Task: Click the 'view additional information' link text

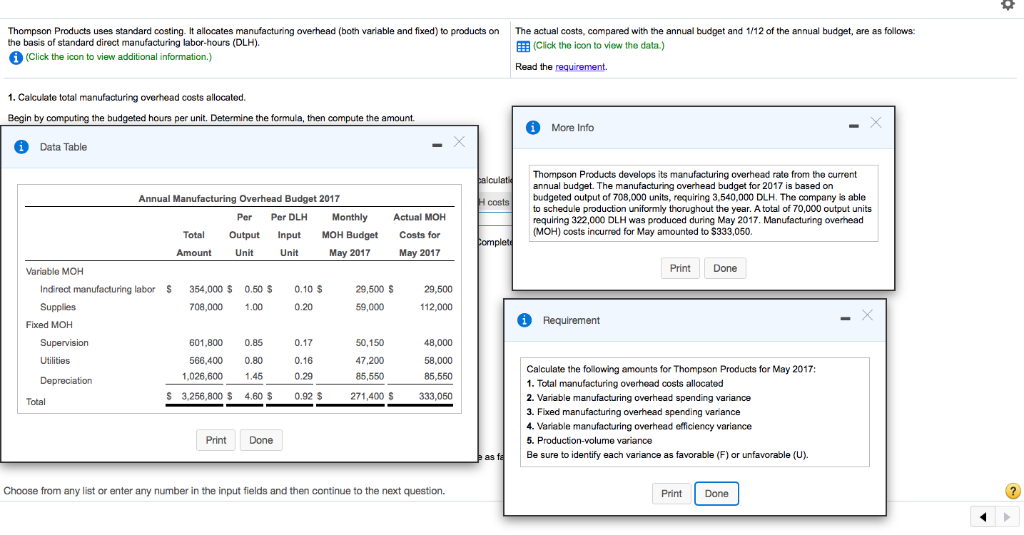Action: click(119, 57)
